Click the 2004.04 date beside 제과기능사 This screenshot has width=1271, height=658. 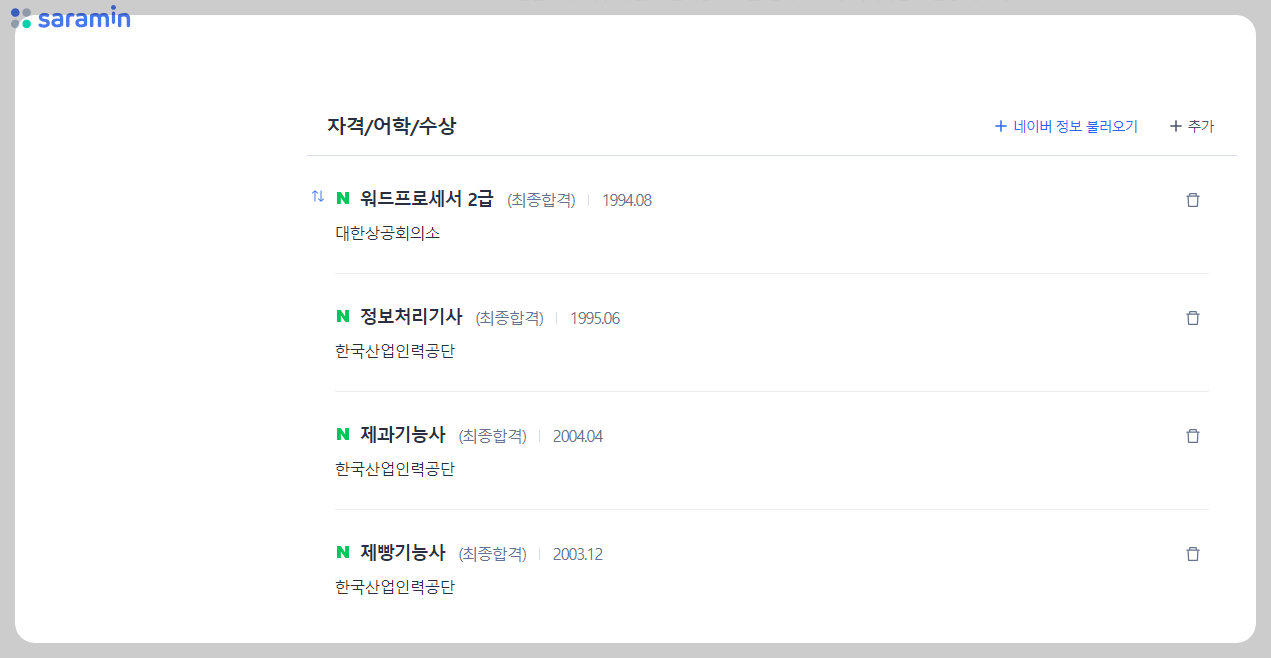coord(576,435)
